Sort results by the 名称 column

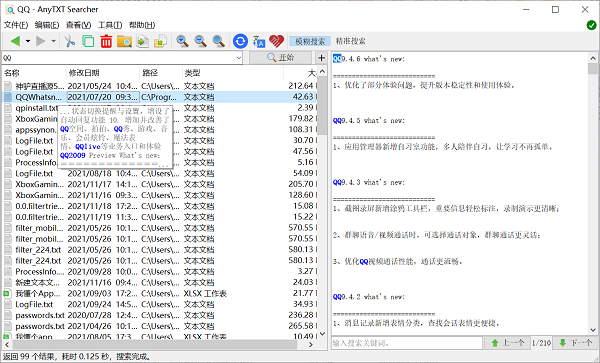coord(34,73)
